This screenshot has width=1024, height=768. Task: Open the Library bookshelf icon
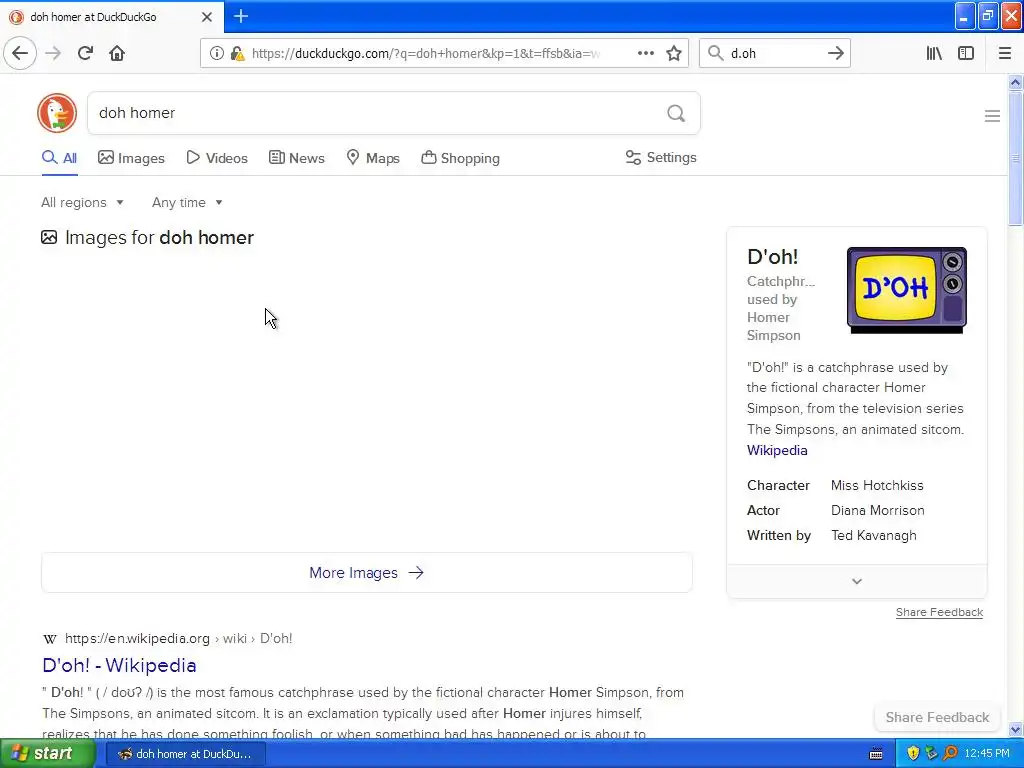pos(934,53)
